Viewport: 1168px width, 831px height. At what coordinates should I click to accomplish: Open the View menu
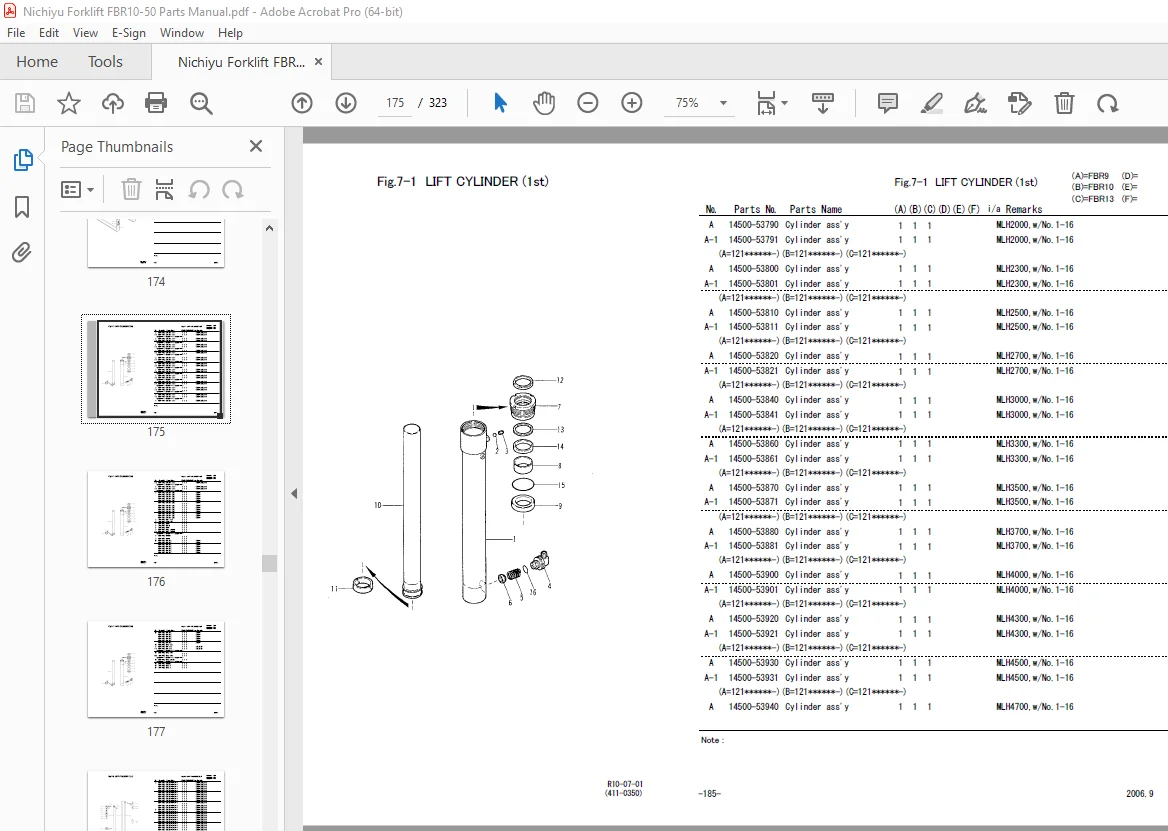coord(85,33)
